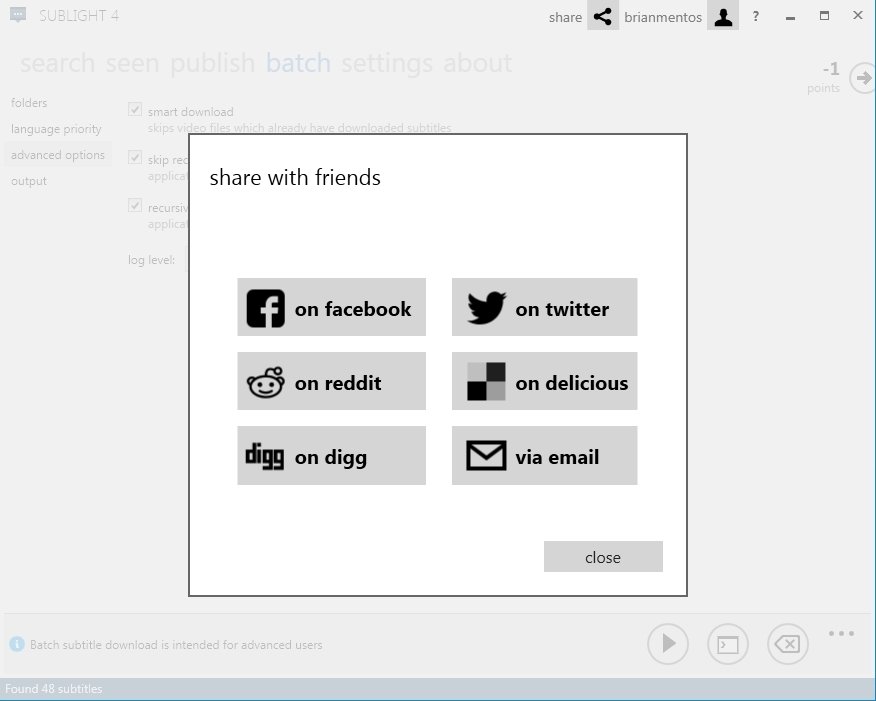Open the help question mark
The width and height of the screenshot is (876, 701).
[x=756, y=16]
